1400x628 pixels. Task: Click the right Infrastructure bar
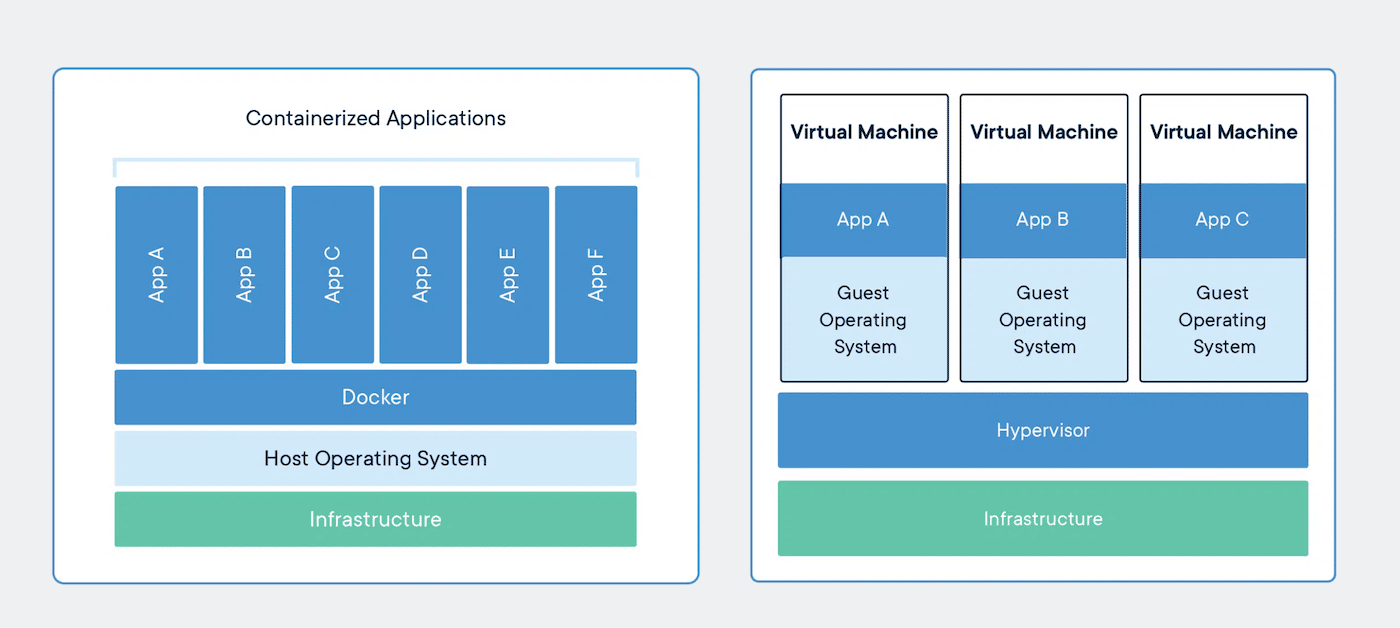click(1043, 518)
